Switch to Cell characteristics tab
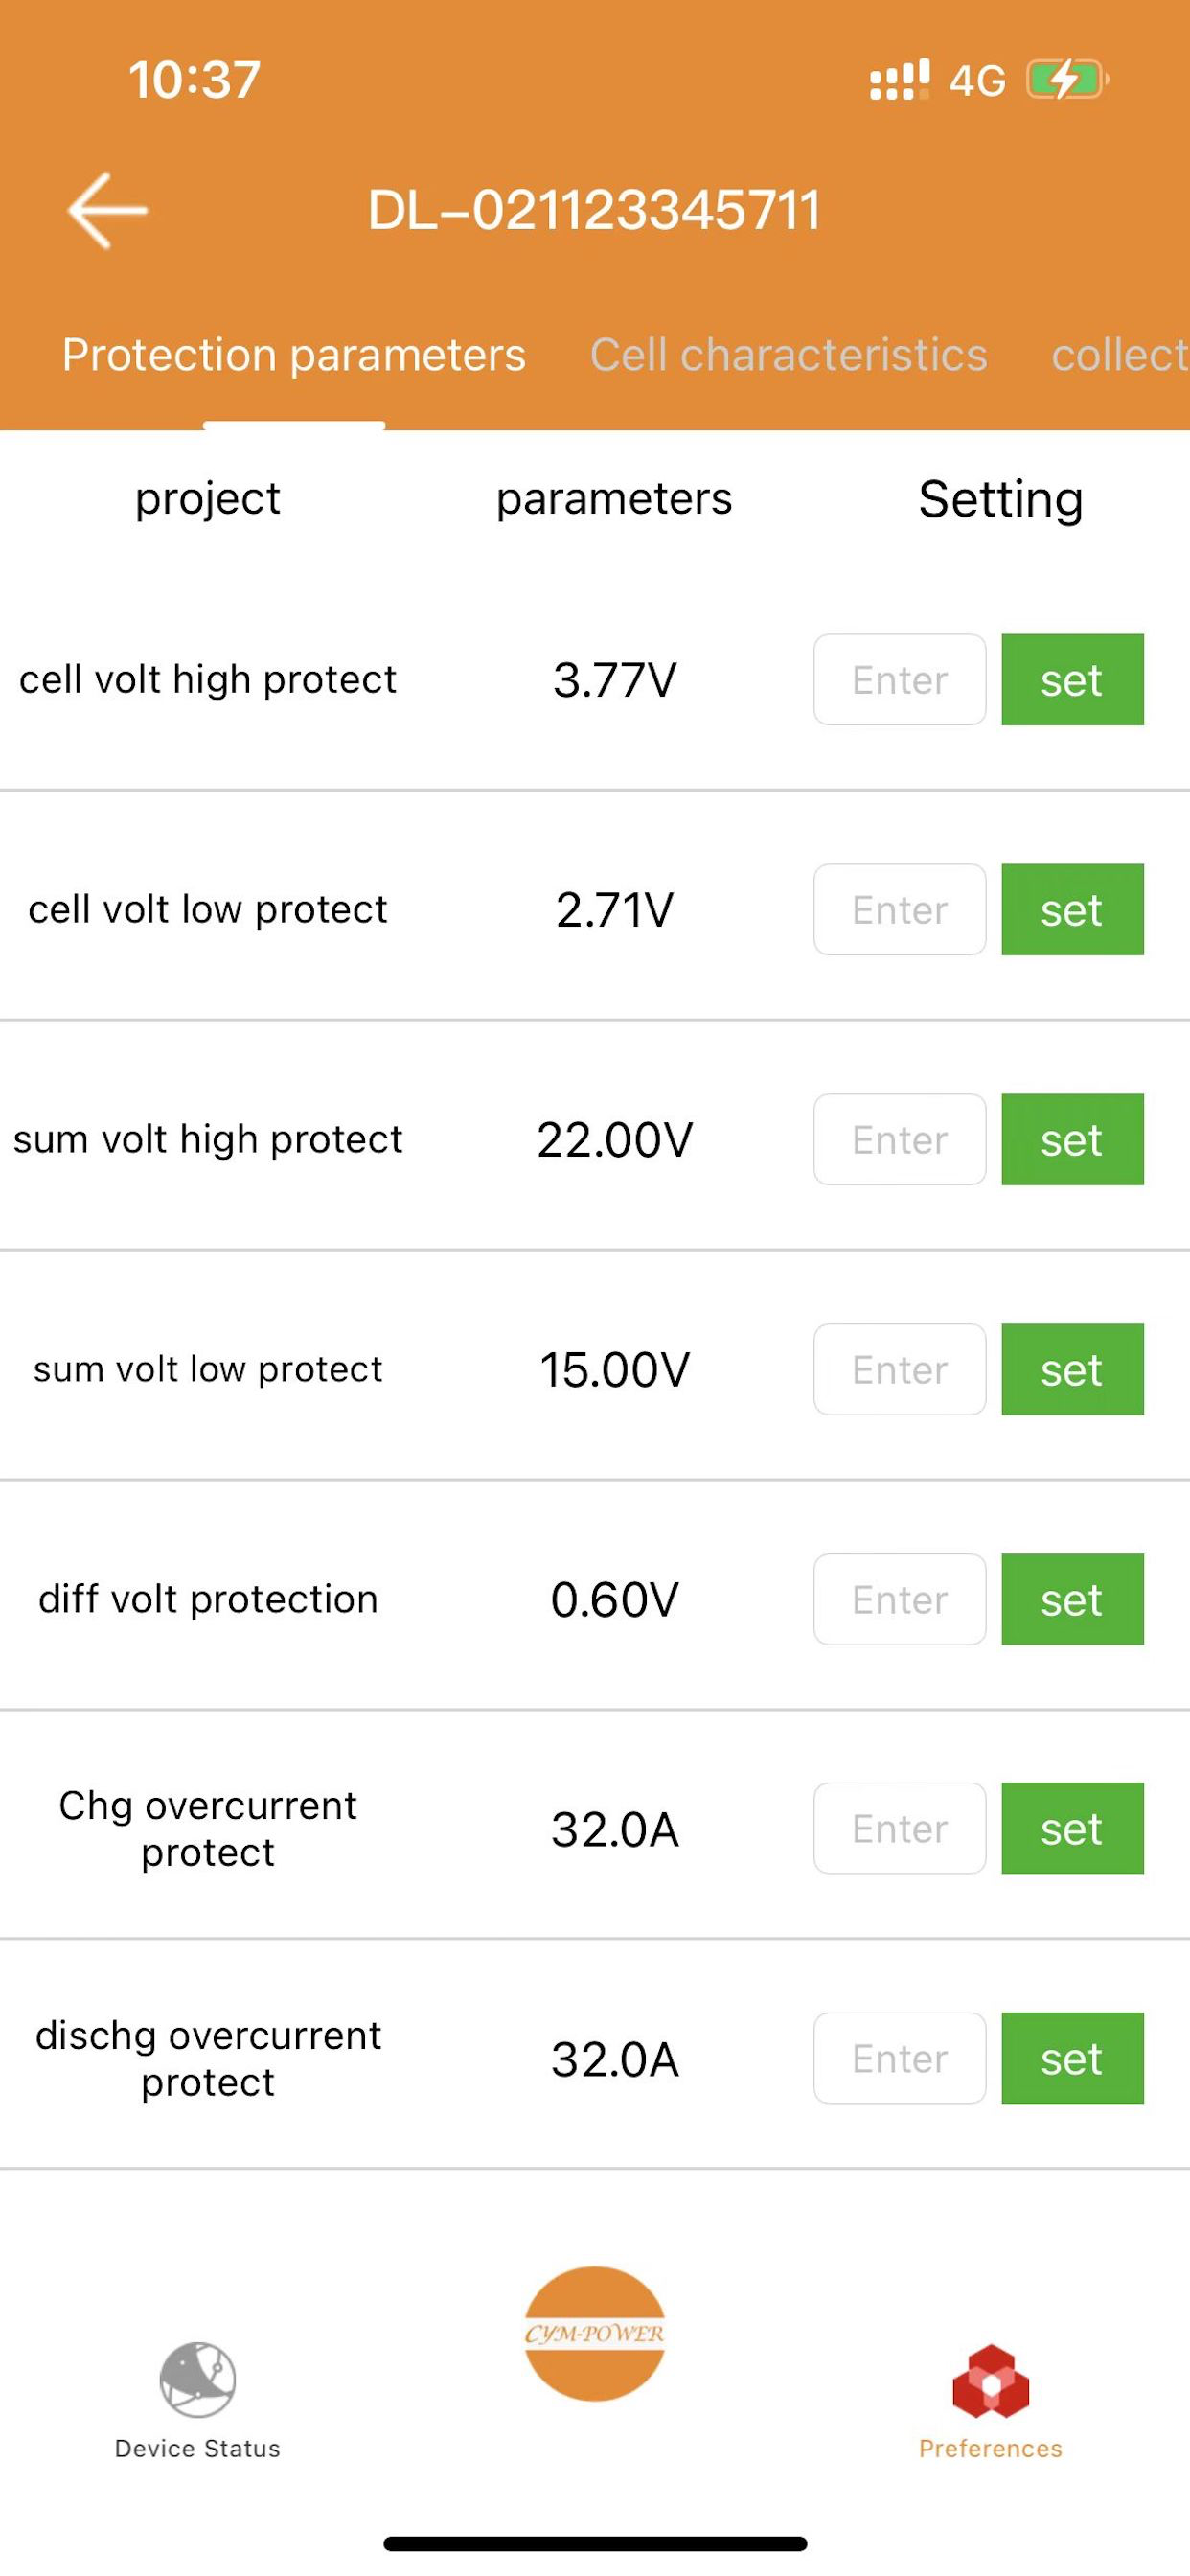 (x=788, y=355)
